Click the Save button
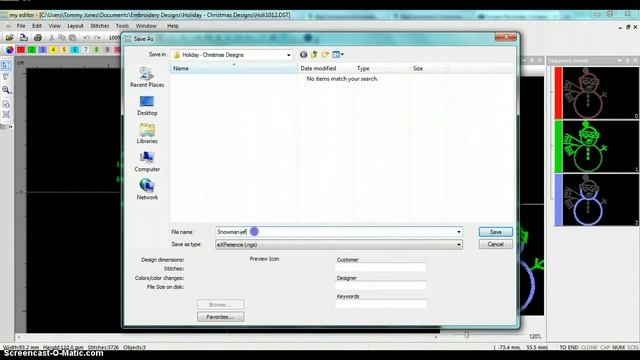640x360 pixels. (x=496, y=232)
